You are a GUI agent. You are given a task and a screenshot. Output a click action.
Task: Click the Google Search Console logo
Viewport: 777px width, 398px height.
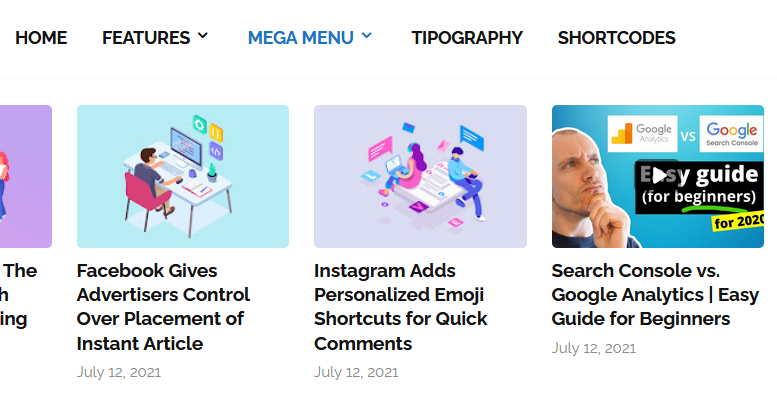[731, 133]
